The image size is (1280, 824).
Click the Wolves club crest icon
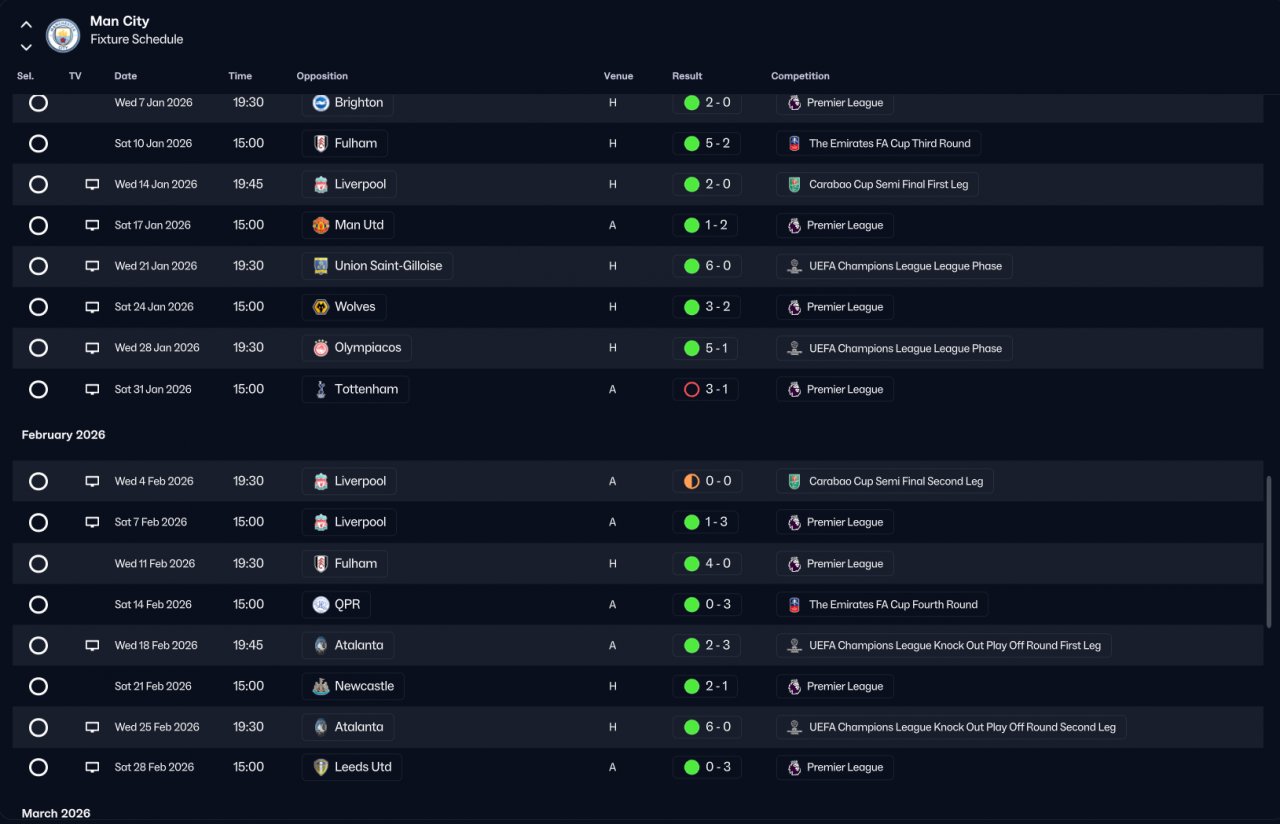coord(320,307)
